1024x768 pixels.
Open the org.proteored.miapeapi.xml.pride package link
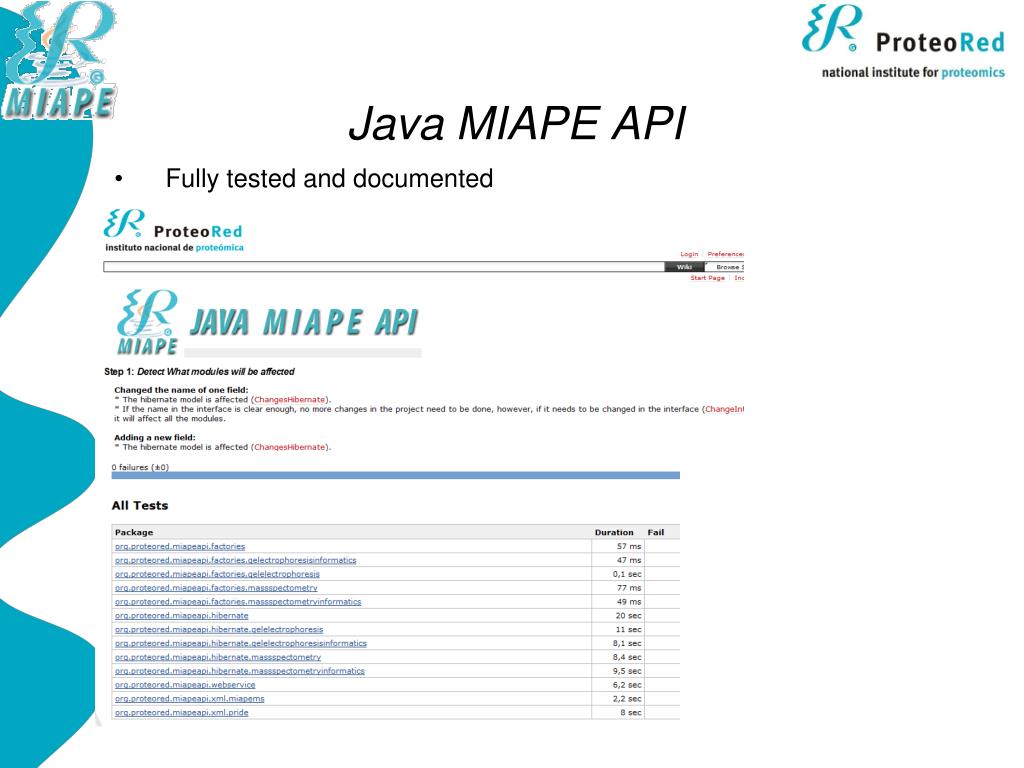182,712
